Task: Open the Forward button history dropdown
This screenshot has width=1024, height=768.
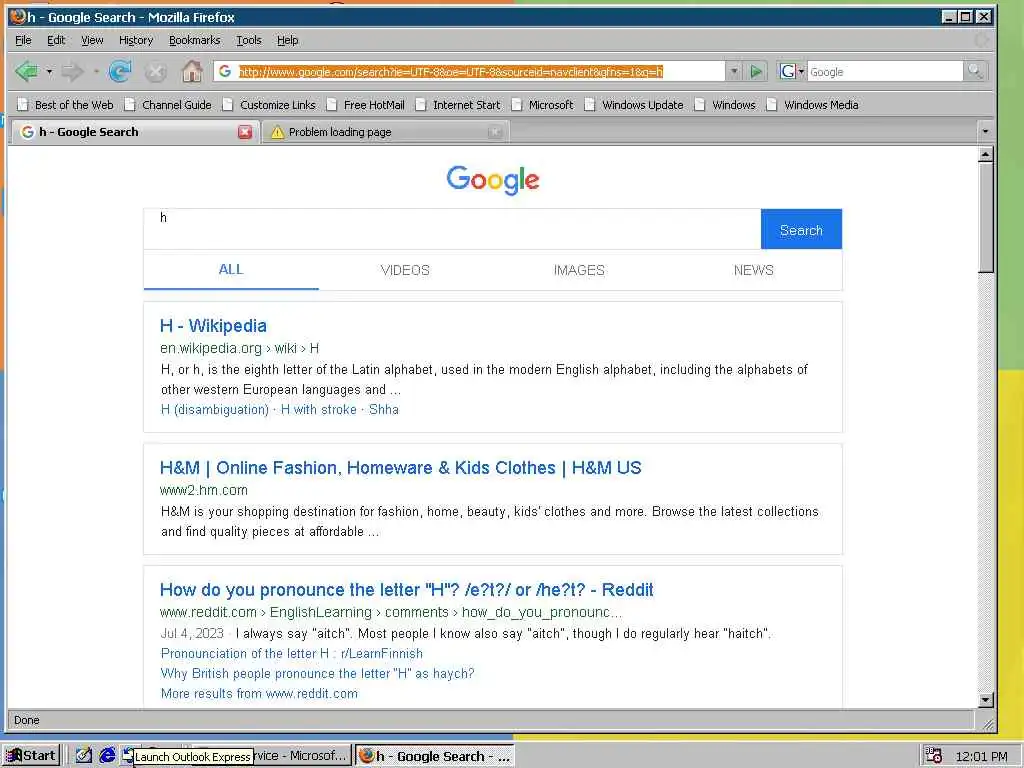Action: point(96,71)
